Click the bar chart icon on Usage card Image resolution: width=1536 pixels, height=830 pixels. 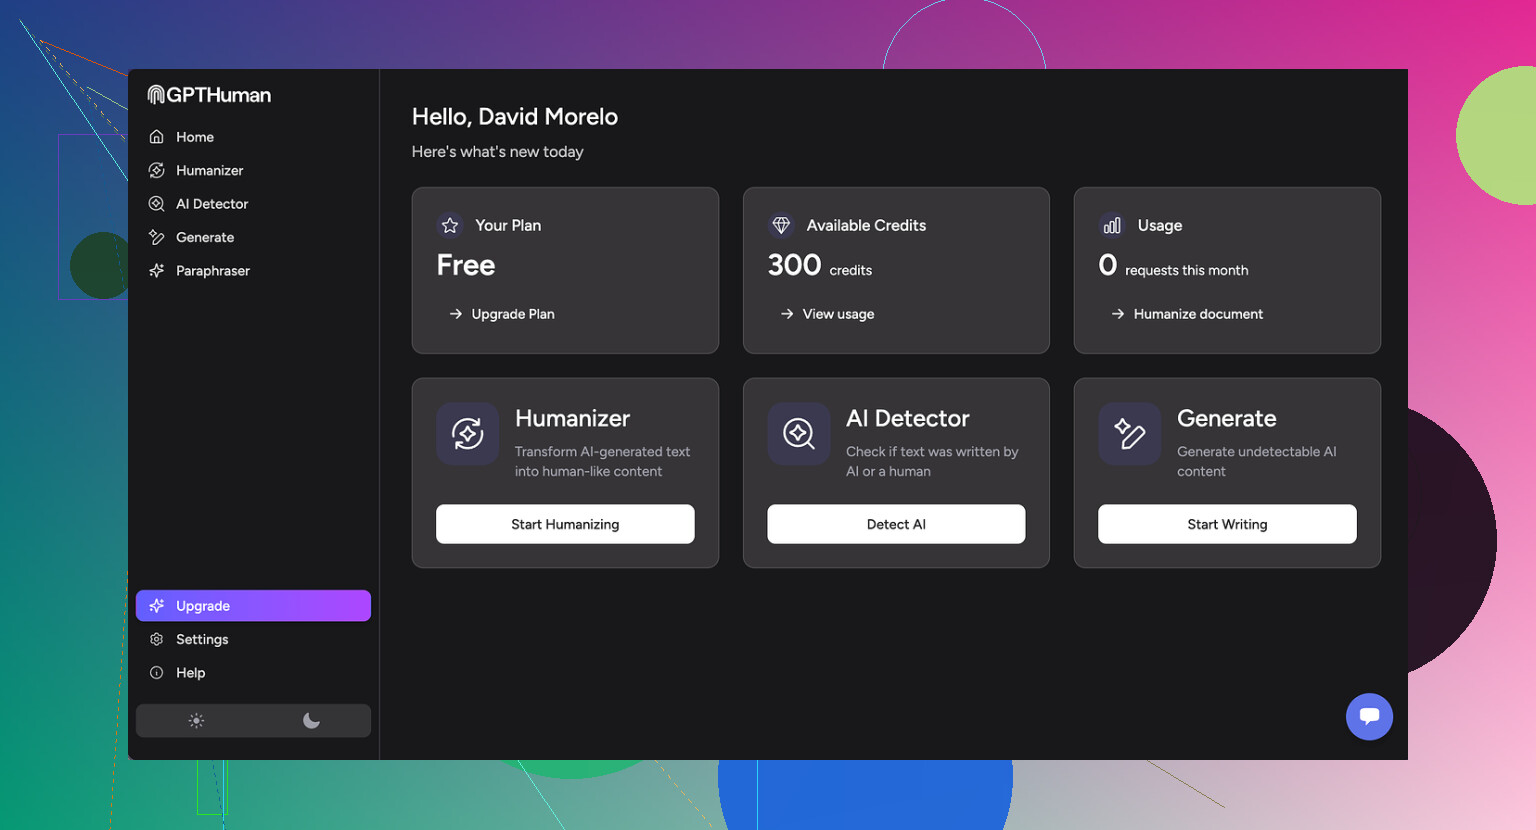1112,225
